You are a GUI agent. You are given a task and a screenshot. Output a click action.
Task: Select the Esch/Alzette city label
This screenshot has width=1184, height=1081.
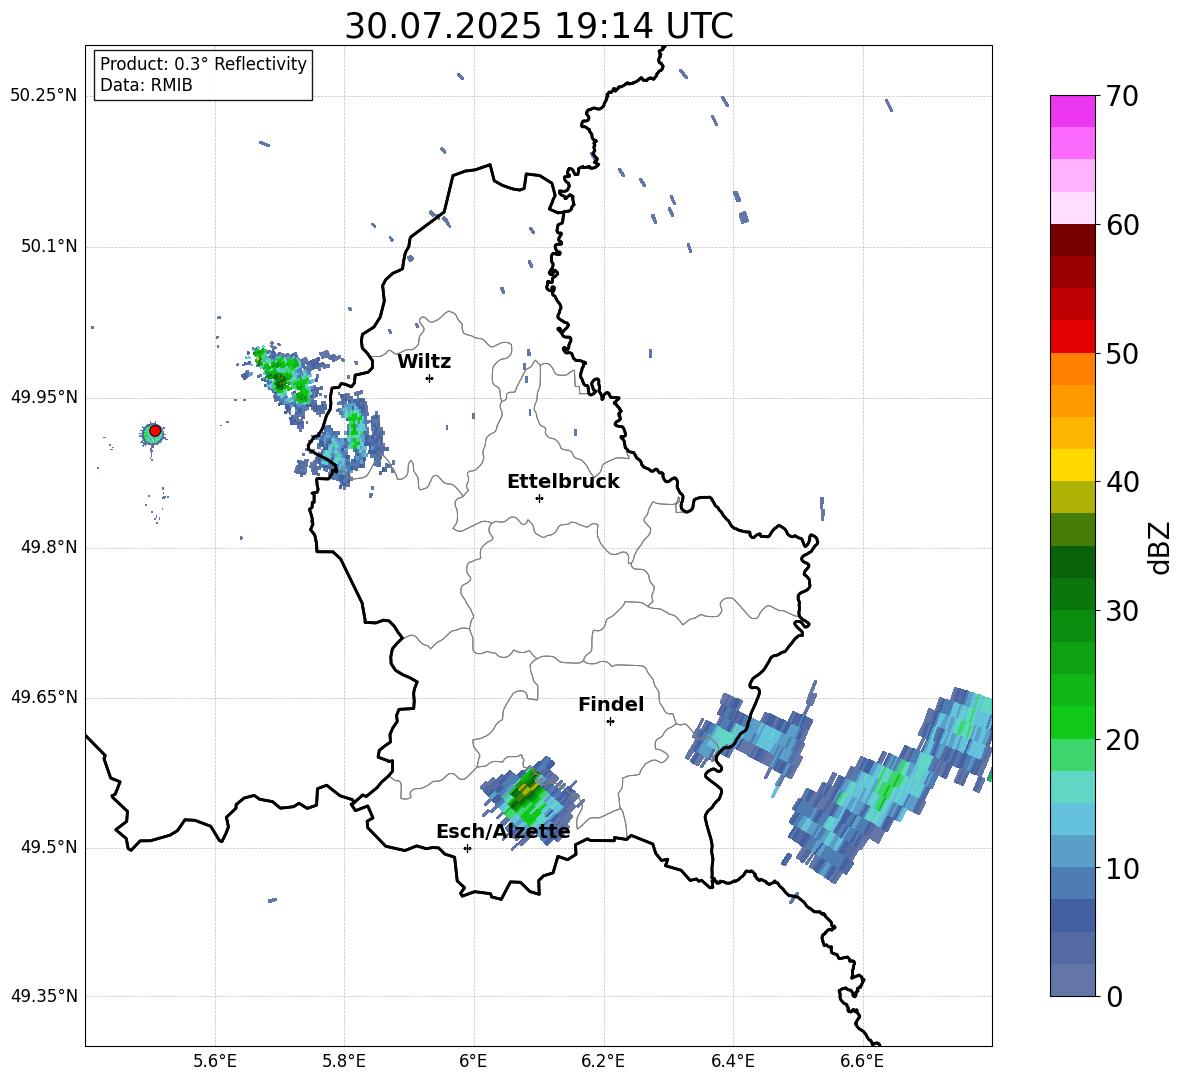(503, 832)
